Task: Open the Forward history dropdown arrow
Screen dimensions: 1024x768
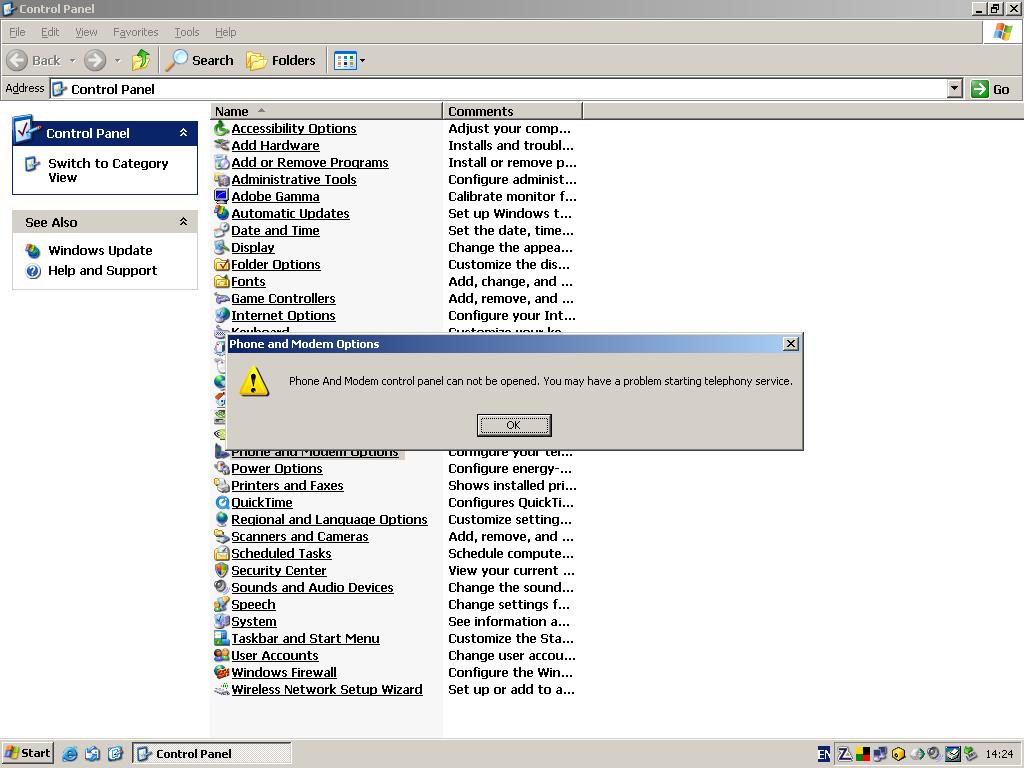Action: coord(118,61)
